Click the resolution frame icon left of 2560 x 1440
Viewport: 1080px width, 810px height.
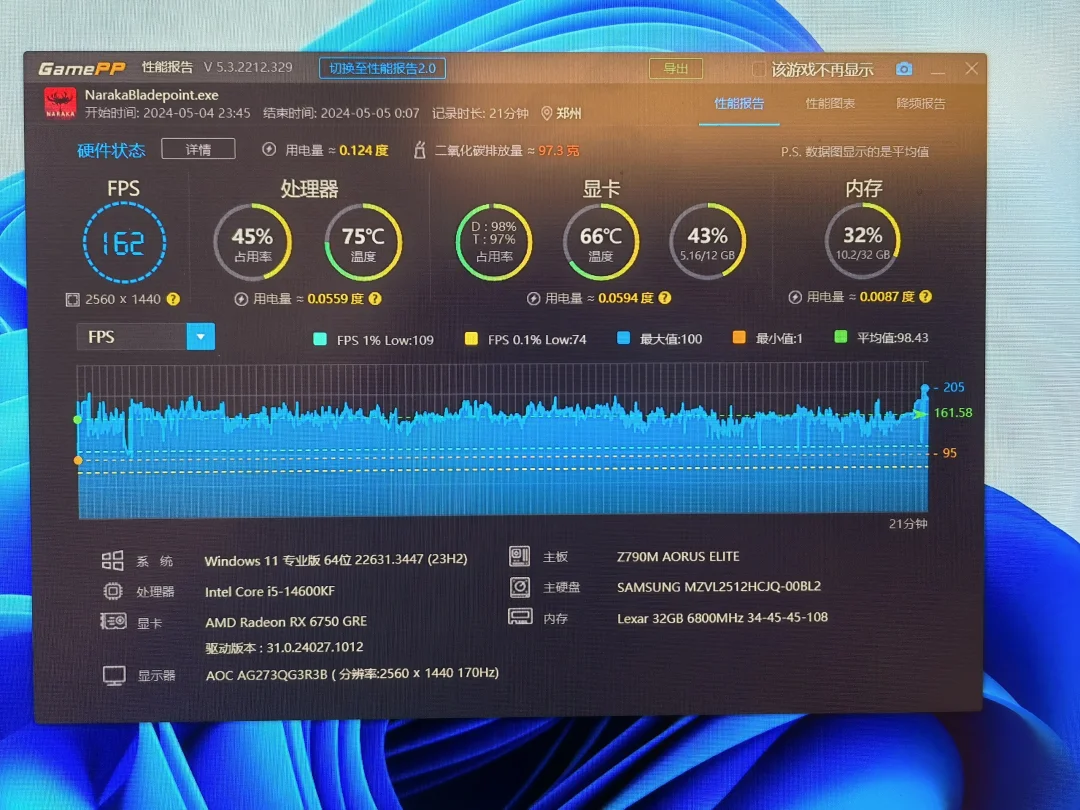pyautogui.click(x=72, y=300)
